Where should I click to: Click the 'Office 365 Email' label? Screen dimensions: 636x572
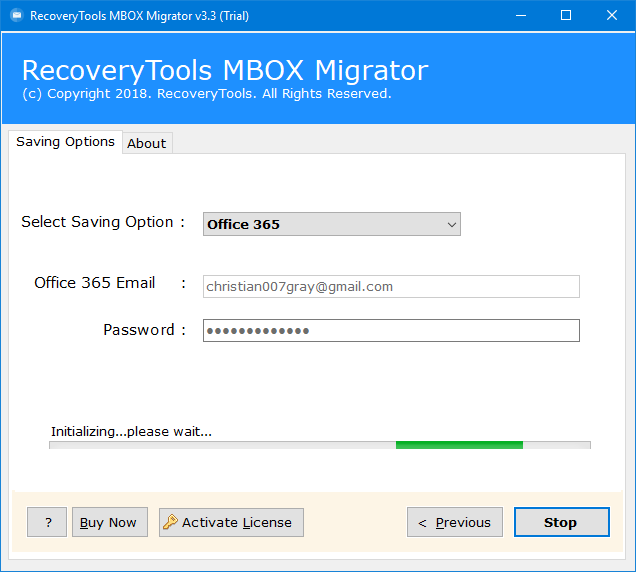pos(95,283)
